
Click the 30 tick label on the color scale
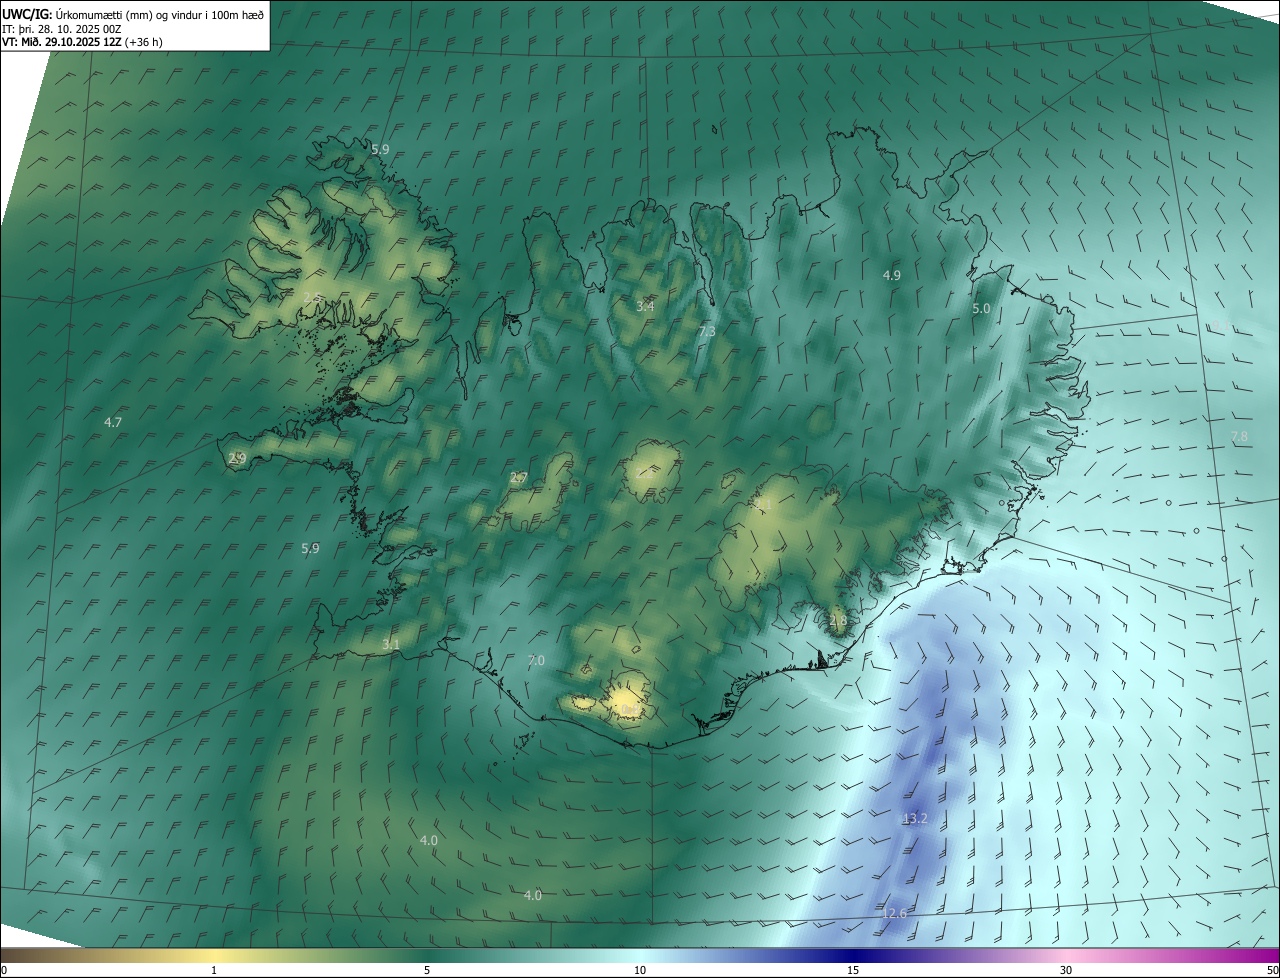point(1066,971)
